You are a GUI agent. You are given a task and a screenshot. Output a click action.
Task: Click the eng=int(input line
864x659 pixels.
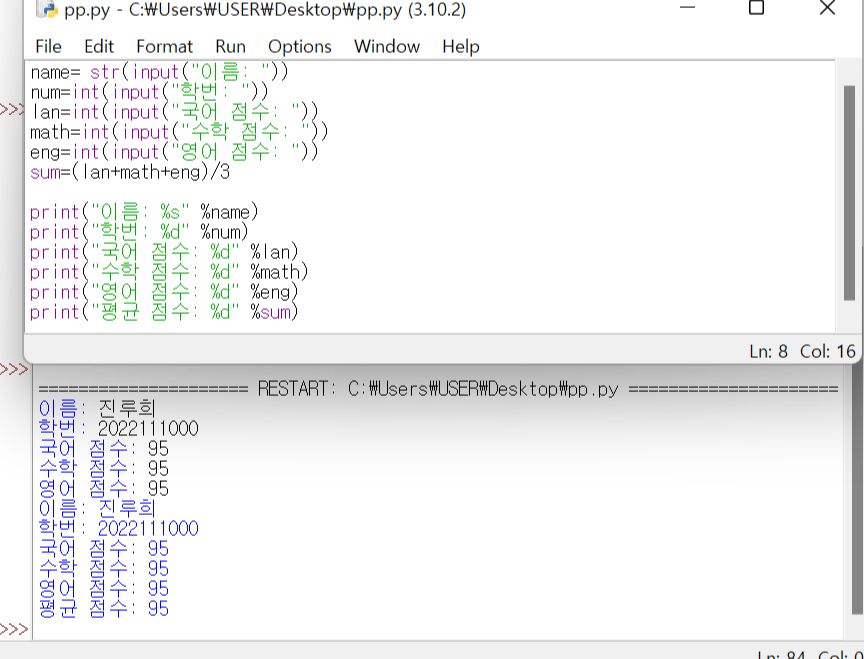[x=174, y=152]
